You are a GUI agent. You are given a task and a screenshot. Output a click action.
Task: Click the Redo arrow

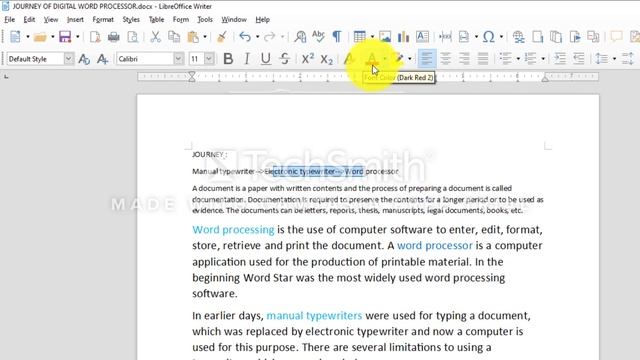(x=269, y=37)
